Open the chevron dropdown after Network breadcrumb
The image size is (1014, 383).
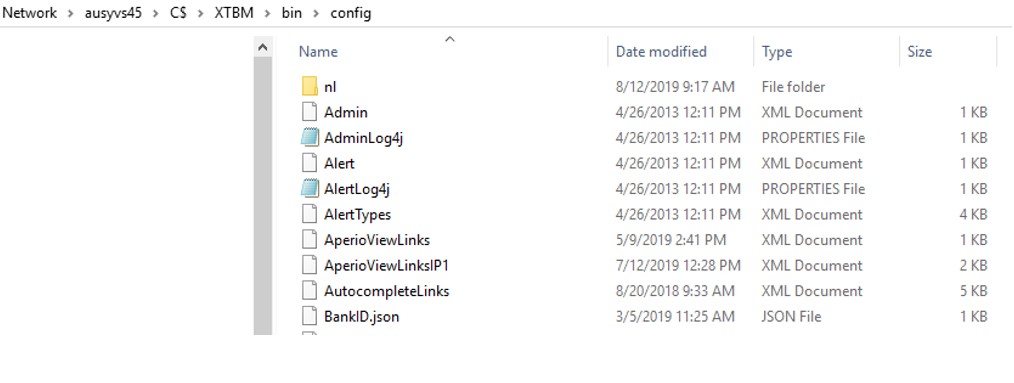tap(70, 13)
